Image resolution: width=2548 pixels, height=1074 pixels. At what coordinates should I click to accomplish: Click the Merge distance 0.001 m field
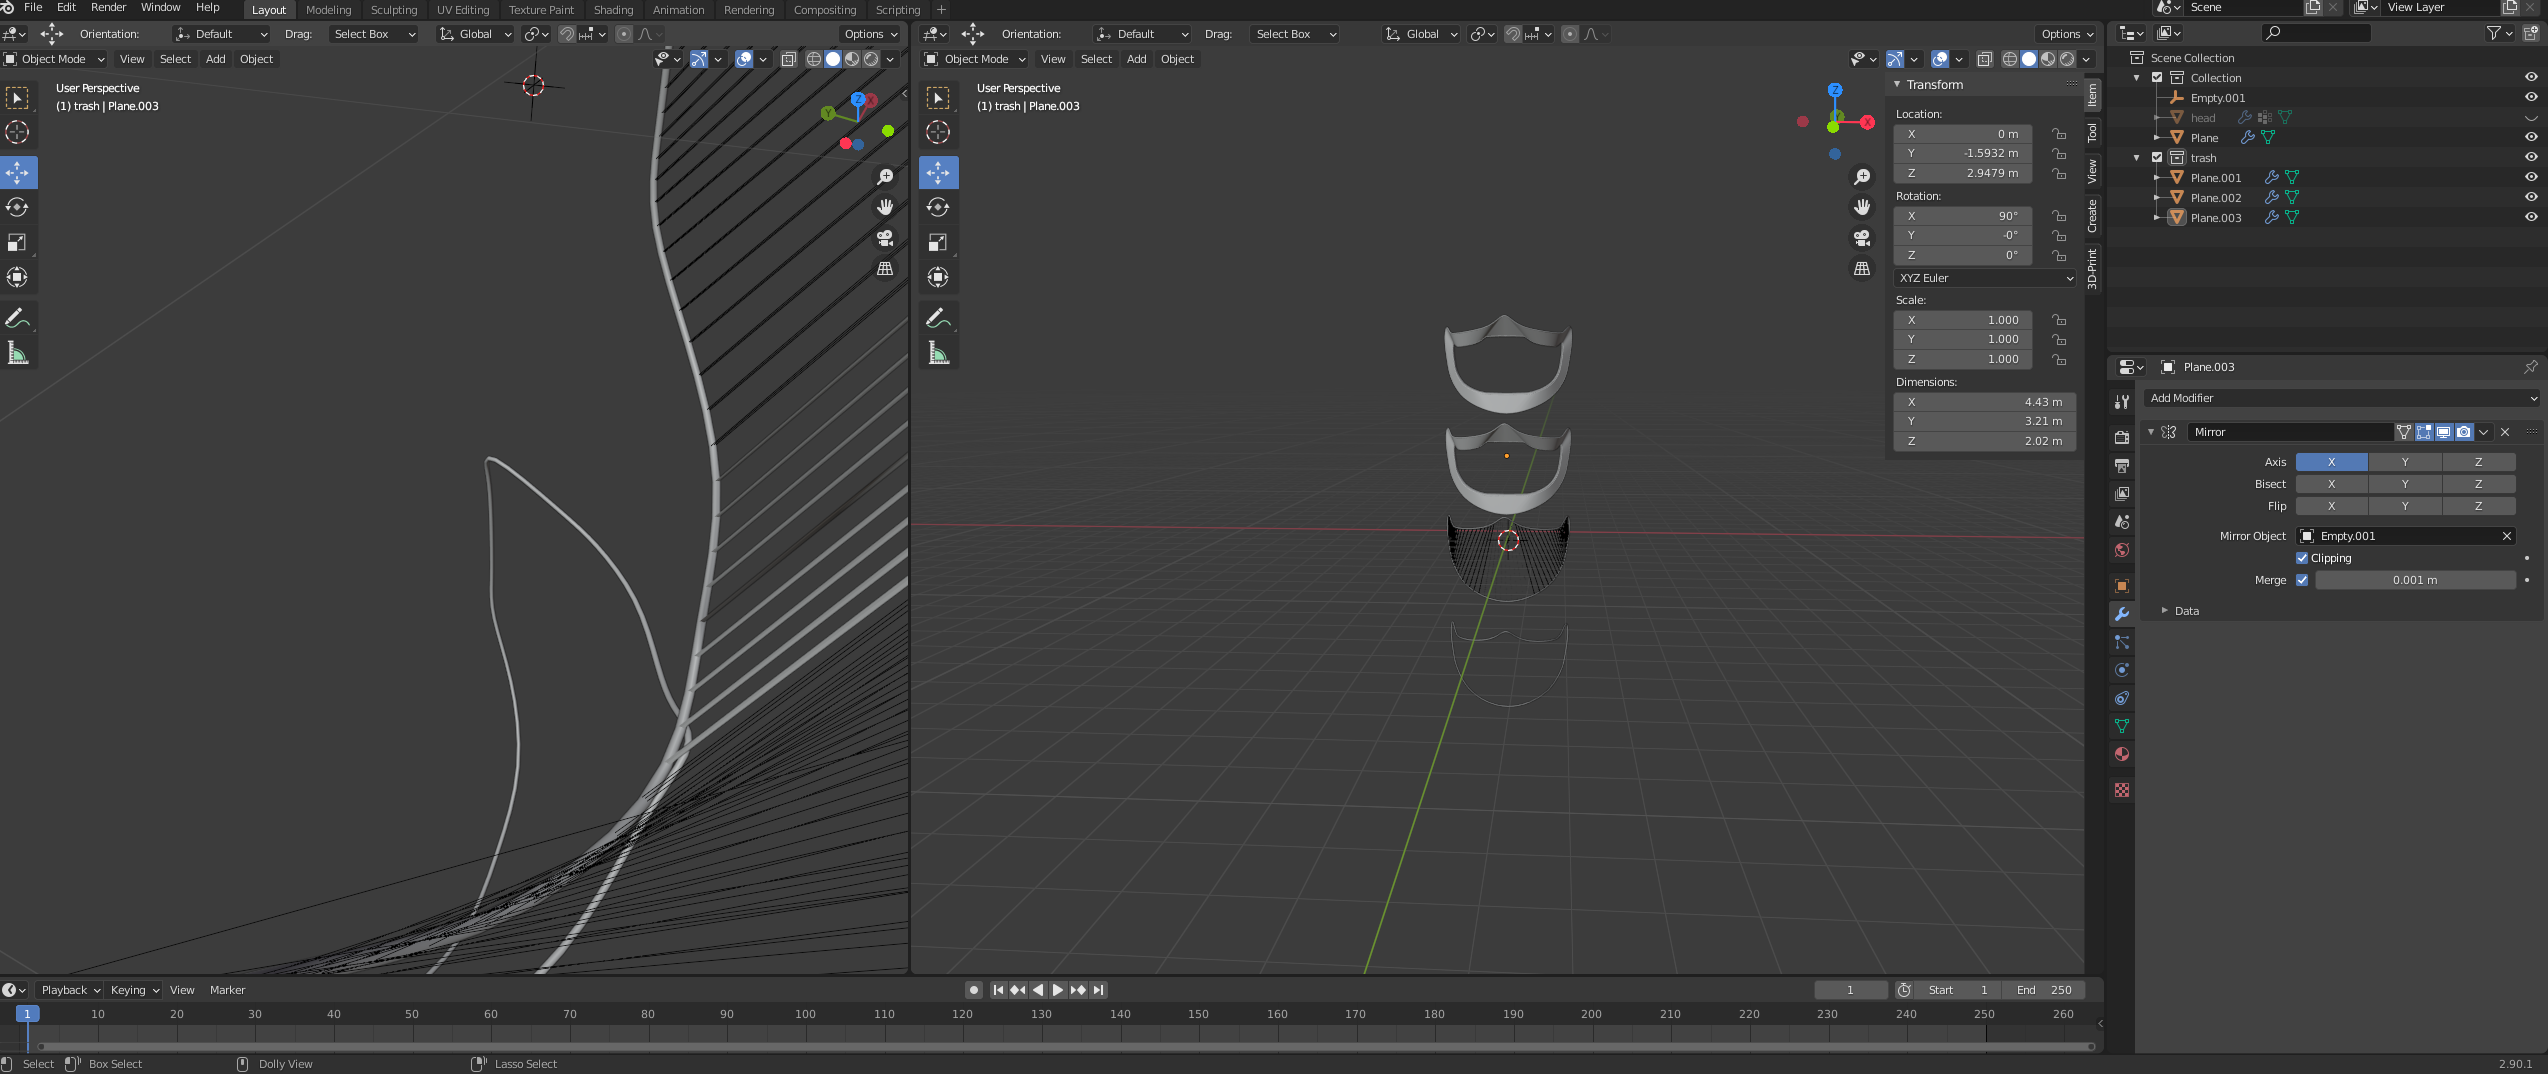[x=2414, y=580]
